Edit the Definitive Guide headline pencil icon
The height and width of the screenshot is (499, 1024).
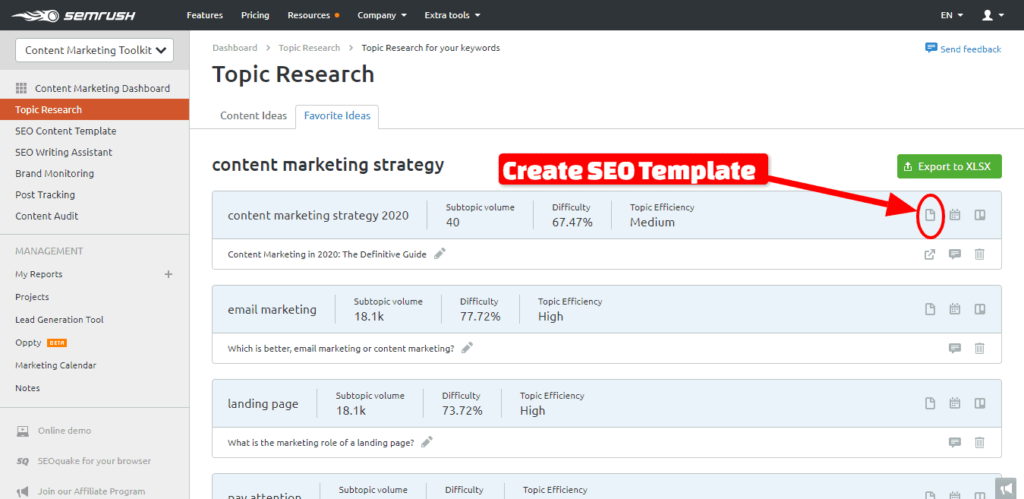(440, 254)
